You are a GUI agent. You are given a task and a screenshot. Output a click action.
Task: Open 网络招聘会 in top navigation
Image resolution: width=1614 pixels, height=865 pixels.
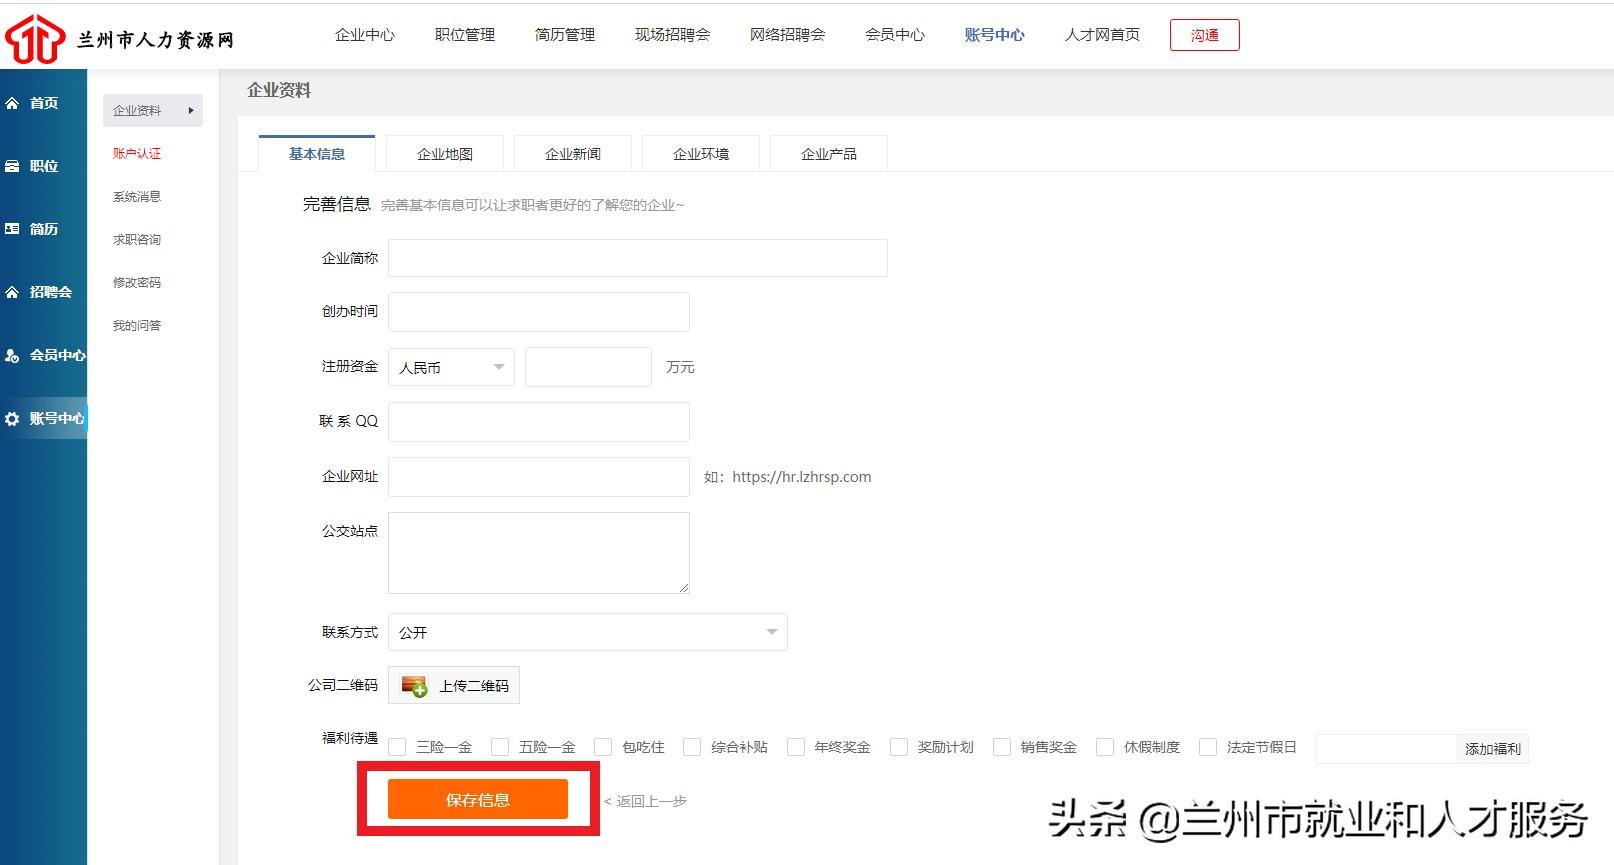click(788, 35)
